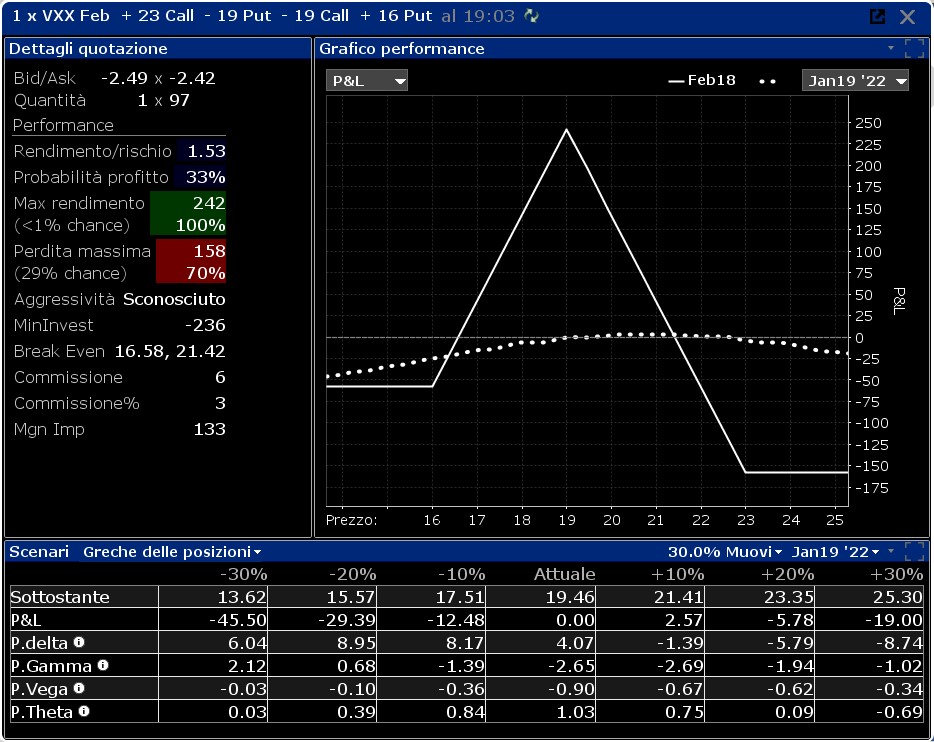The width and height of the screenshot is (934, 742).
Task: Open P.delta info icon
Action: click(79, 642)
